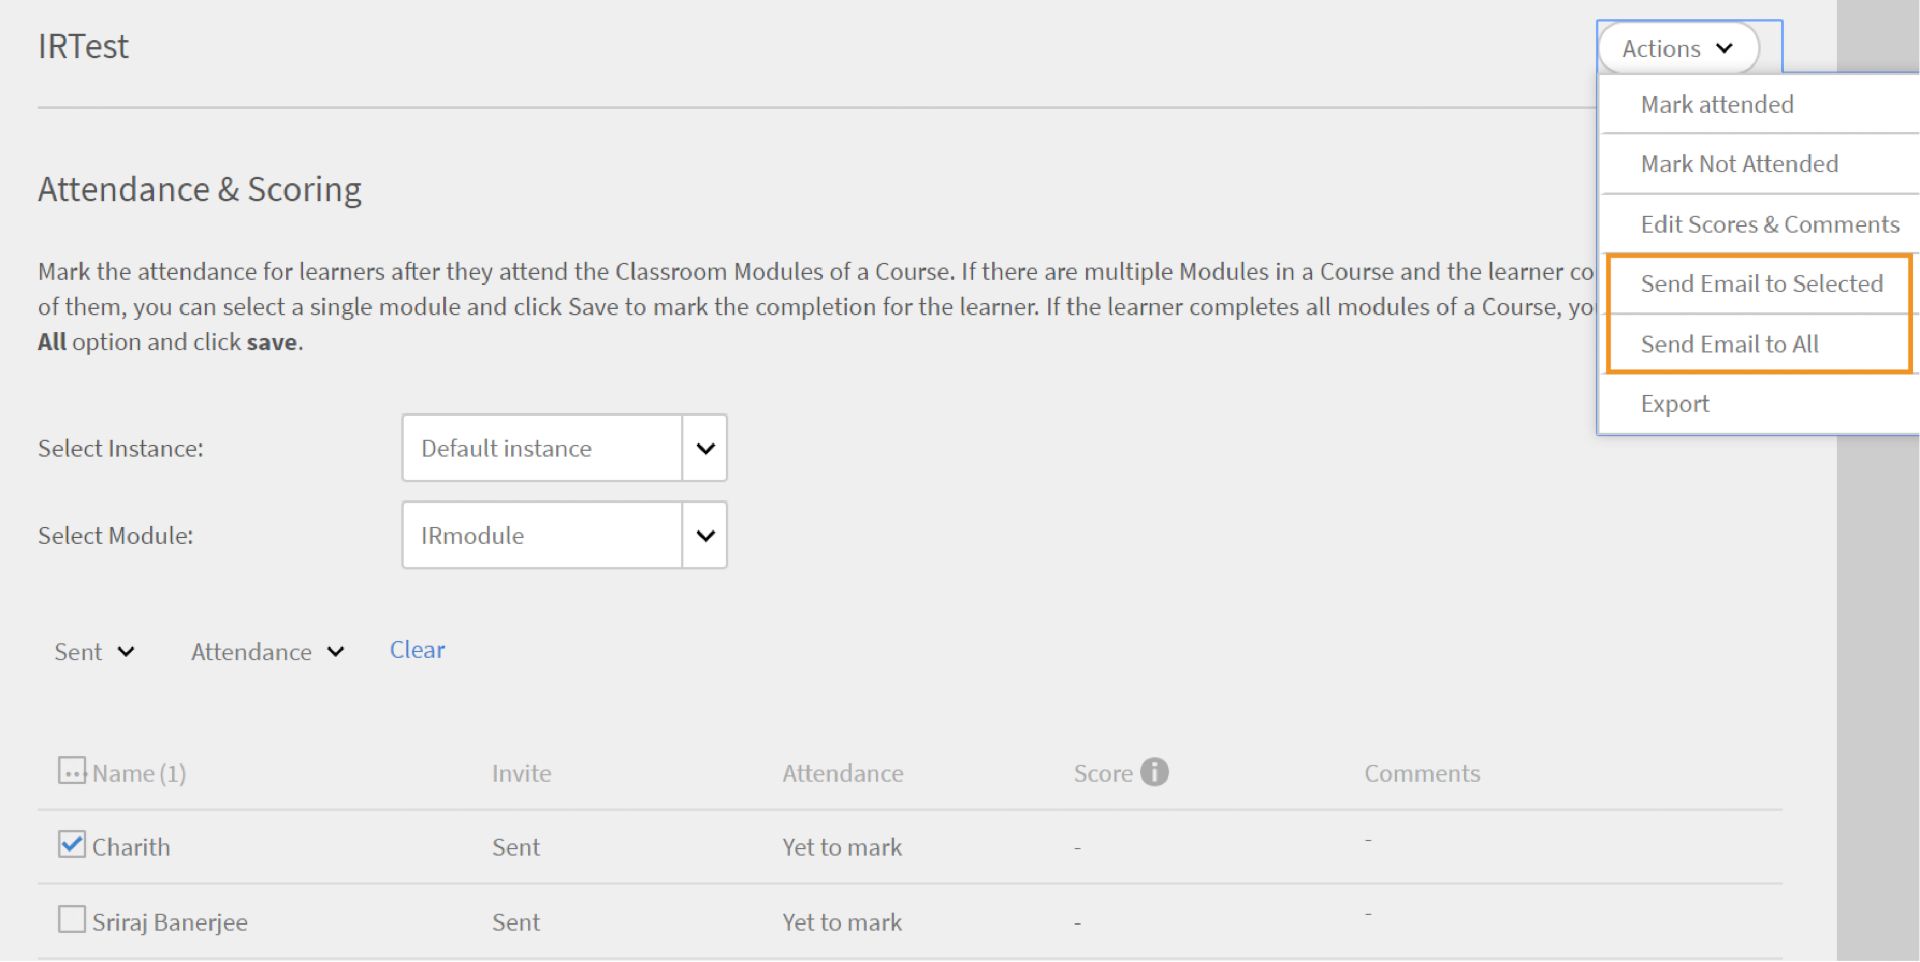
Task: Open the Attendance filter dropdown
Action: 267,652
